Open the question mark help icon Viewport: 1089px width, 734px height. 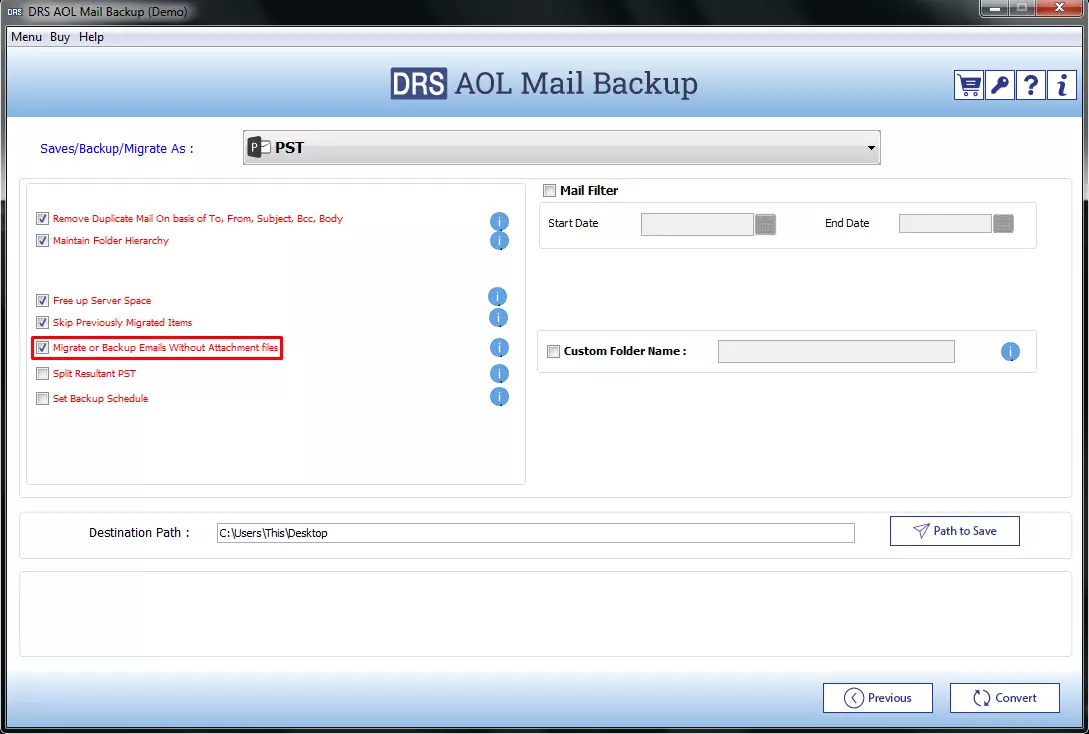click(x=1031, y=85)
